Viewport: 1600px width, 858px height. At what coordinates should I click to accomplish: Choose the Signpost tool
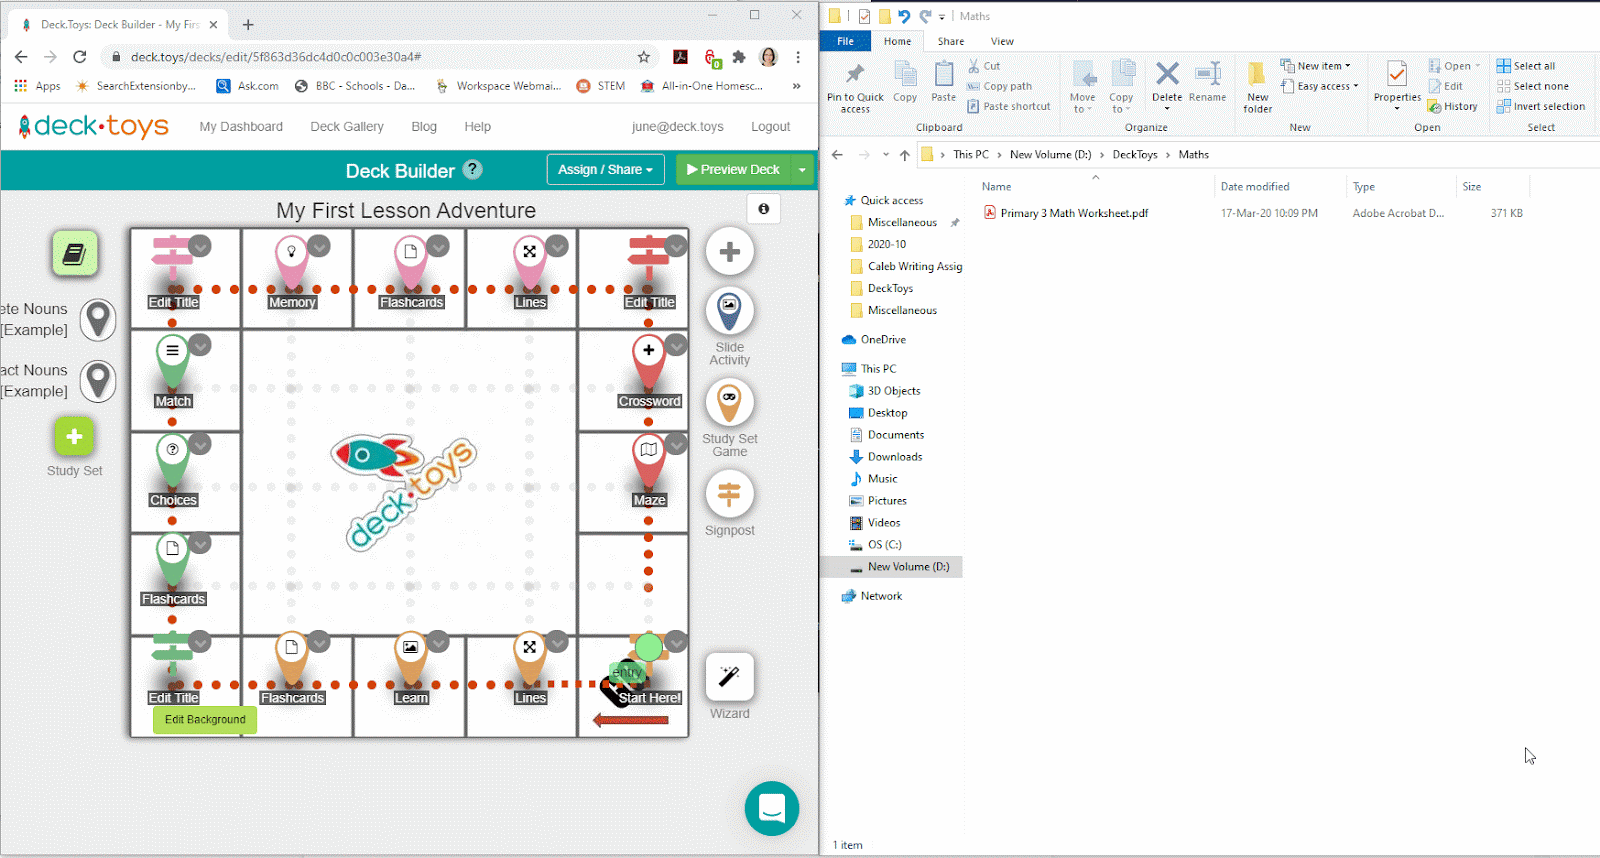point(729,494)
